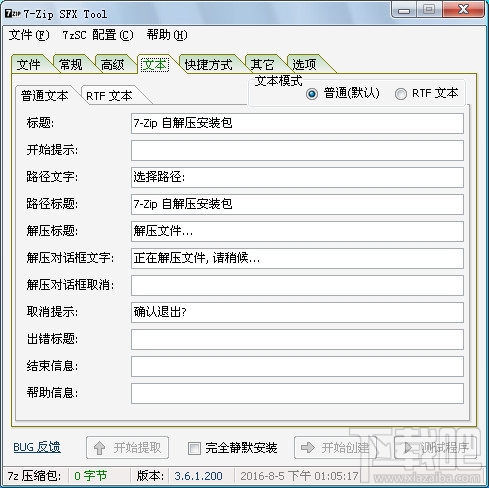Screen dimensions: 489x488
Task: Click the 标题 input field
Action: point(297,123)
